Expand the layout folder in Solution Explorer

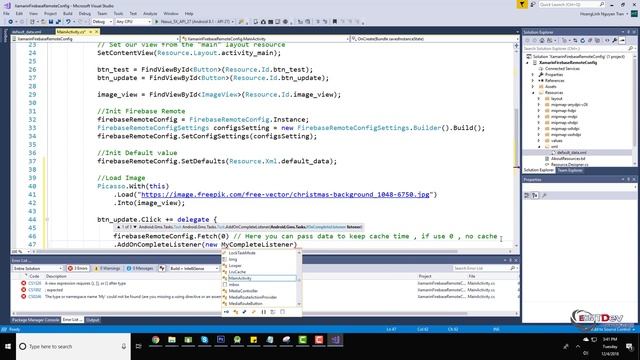pyautogui.click(x=539, y=99)
